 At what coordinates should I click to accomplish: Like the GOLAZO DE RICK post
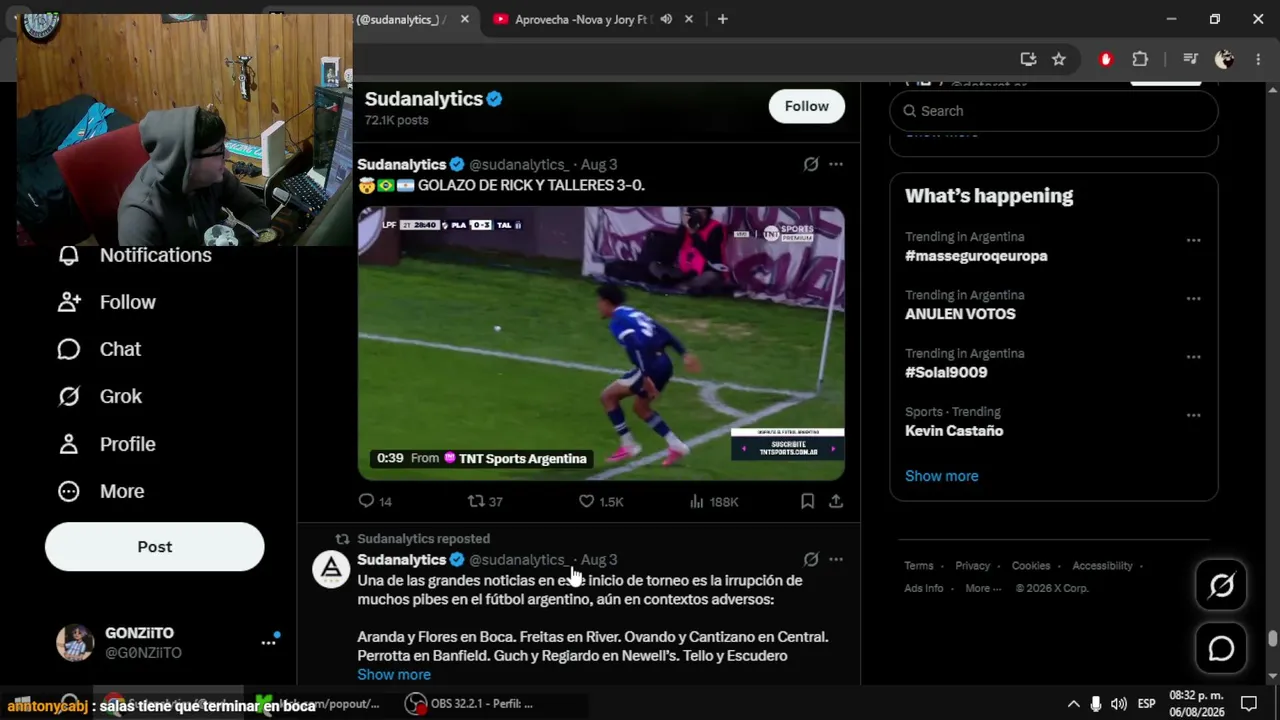[601, 501]
